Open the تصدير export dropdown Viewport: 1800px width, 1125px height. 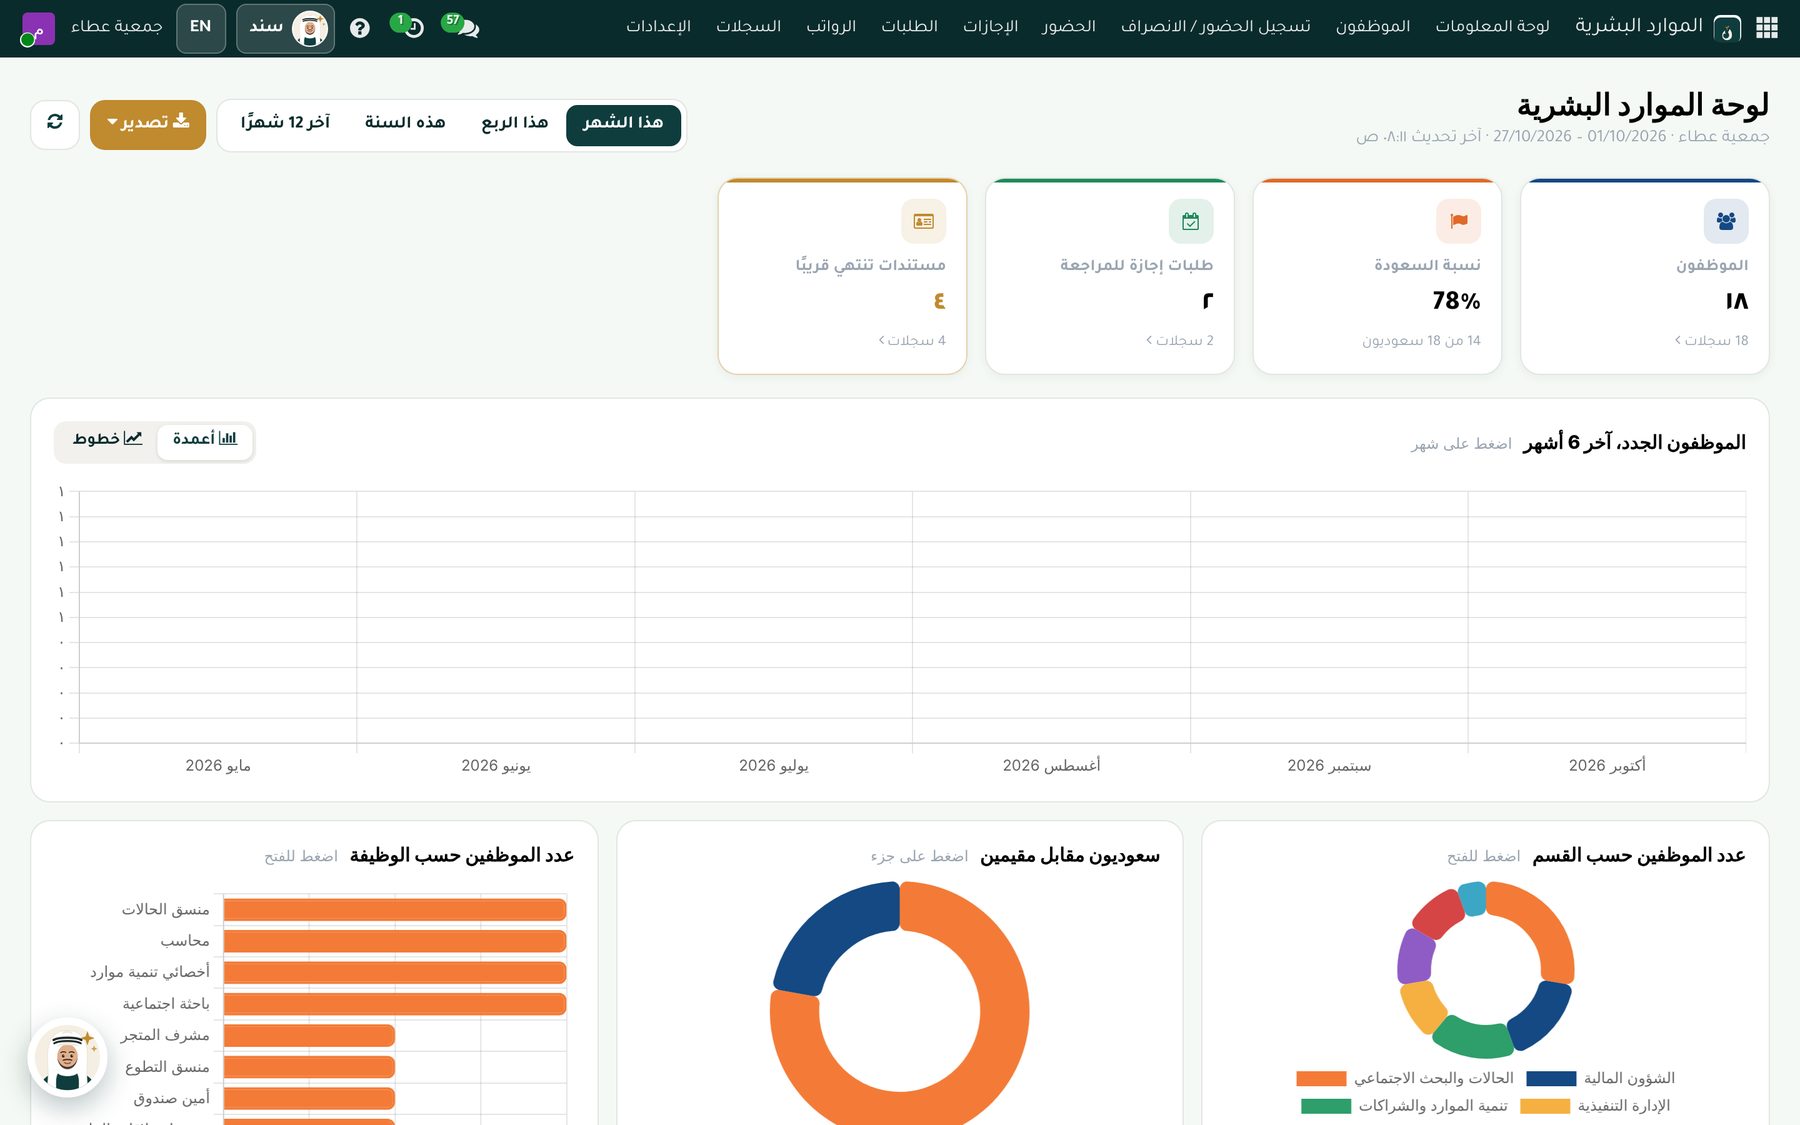[x=148, y=124]
